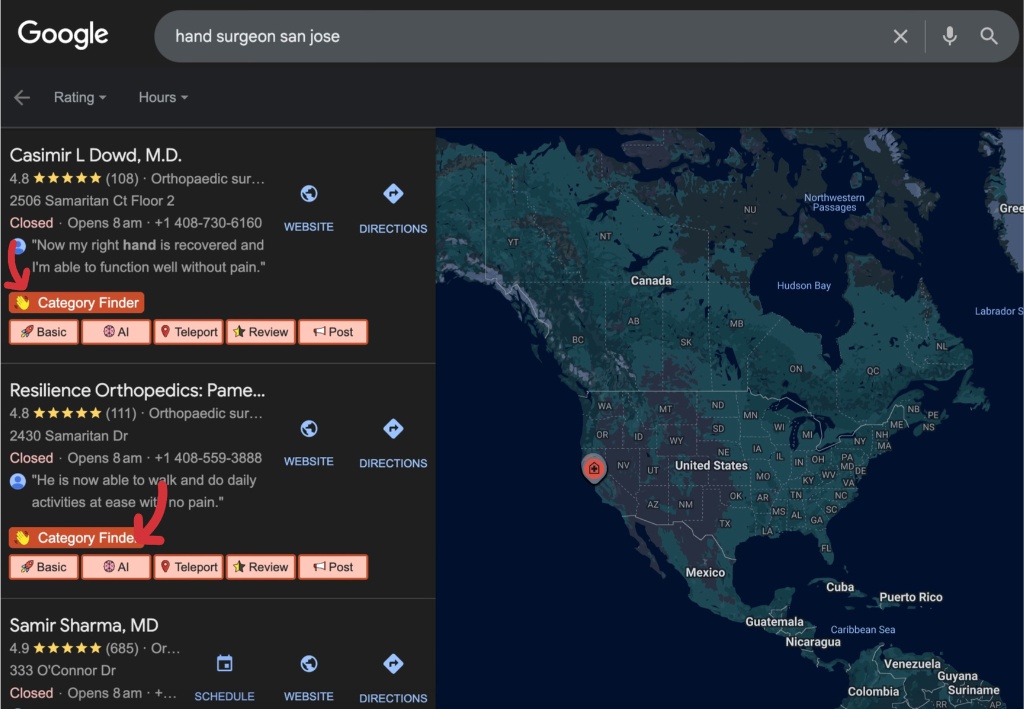Click Teleport button under Resilience Orthopedics

point(189,567)
